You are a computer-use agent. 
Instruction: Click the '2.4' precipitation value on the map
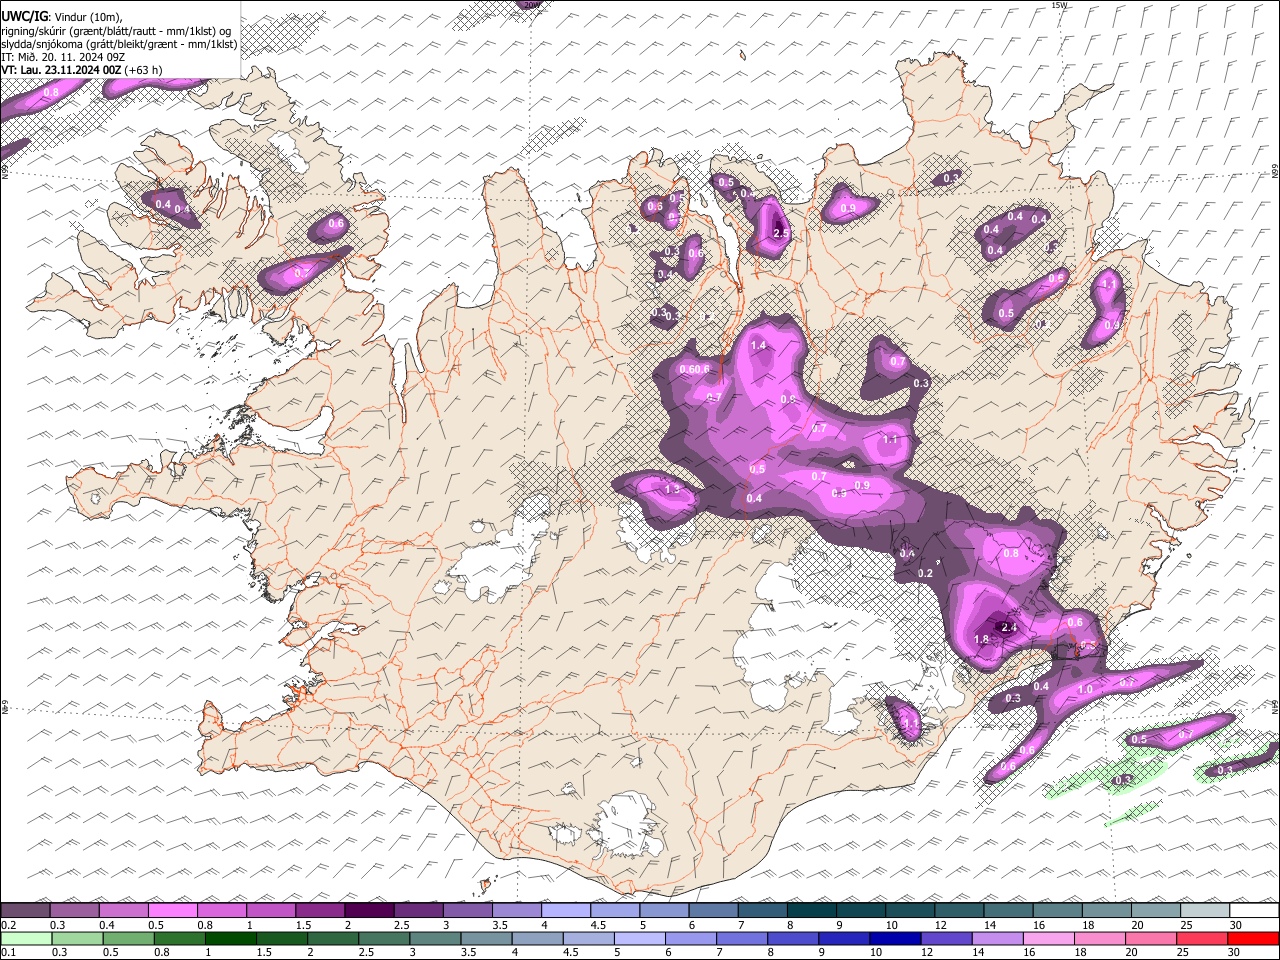[x=1009, y=628]
